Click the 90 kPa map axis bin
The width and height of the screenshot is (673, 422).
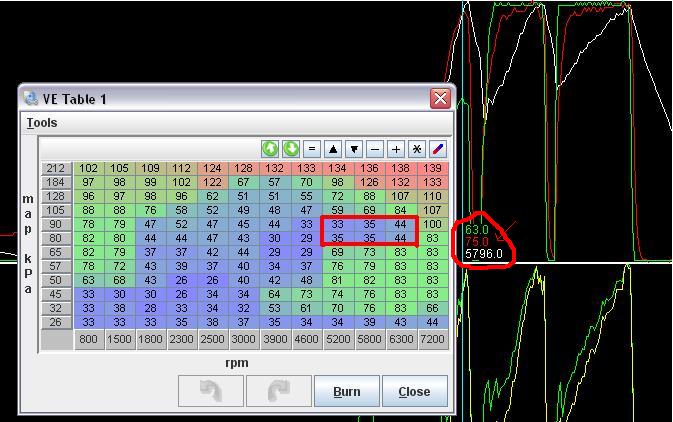coord(56,225)
